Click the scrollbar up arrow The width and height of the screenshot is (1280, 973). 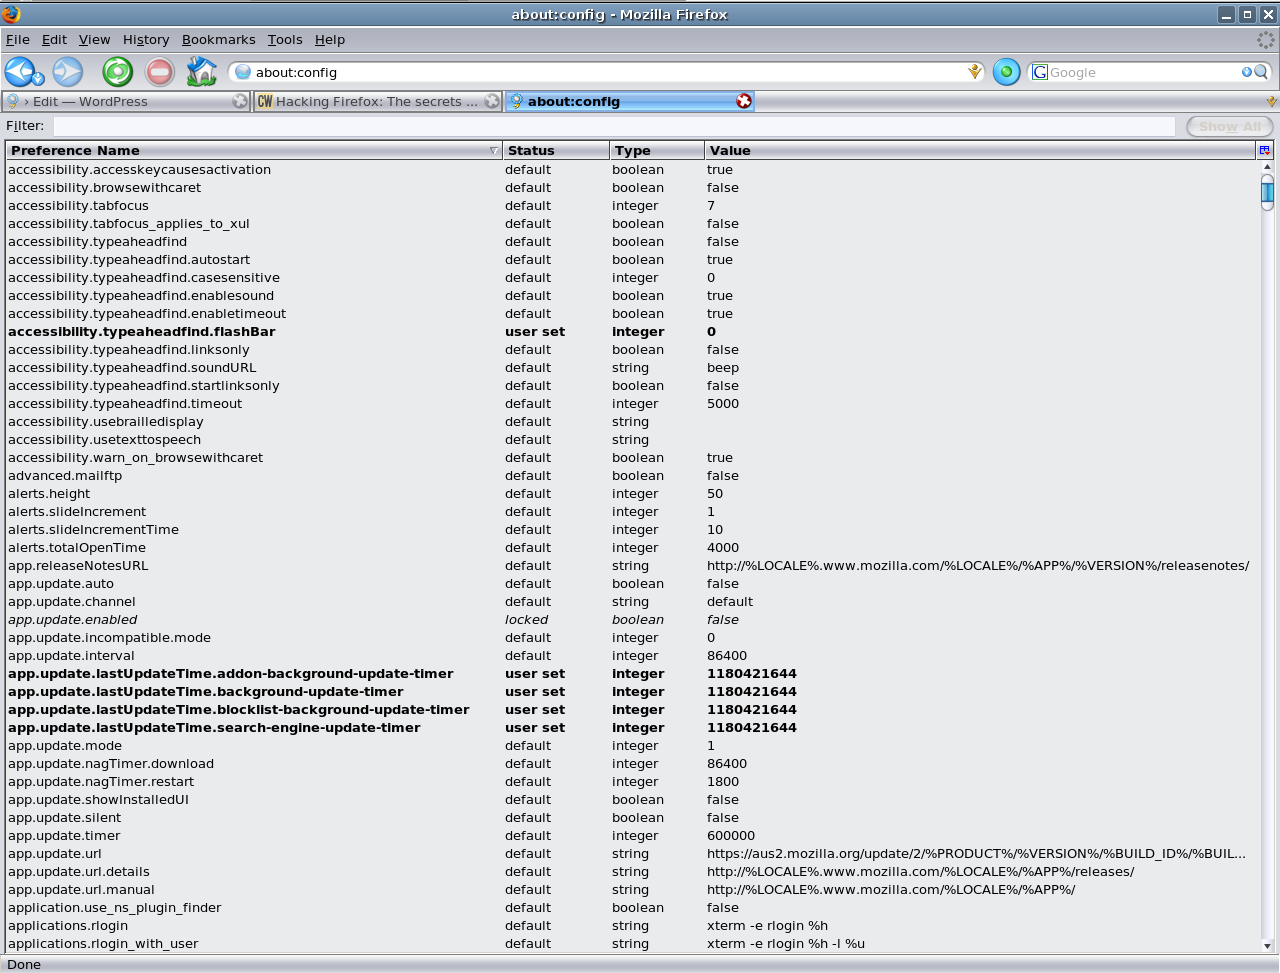coord(1267,167)
